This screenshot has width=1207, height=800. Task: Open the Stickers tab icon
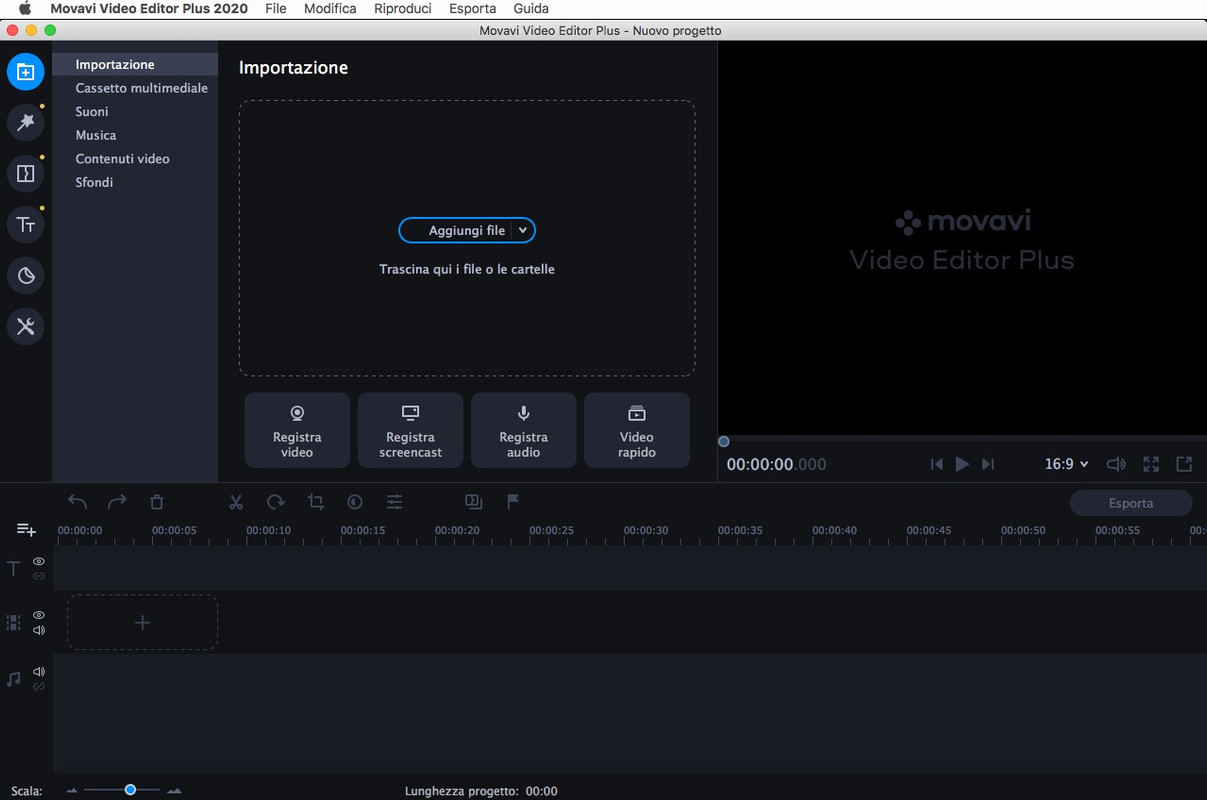pos(26,275)
